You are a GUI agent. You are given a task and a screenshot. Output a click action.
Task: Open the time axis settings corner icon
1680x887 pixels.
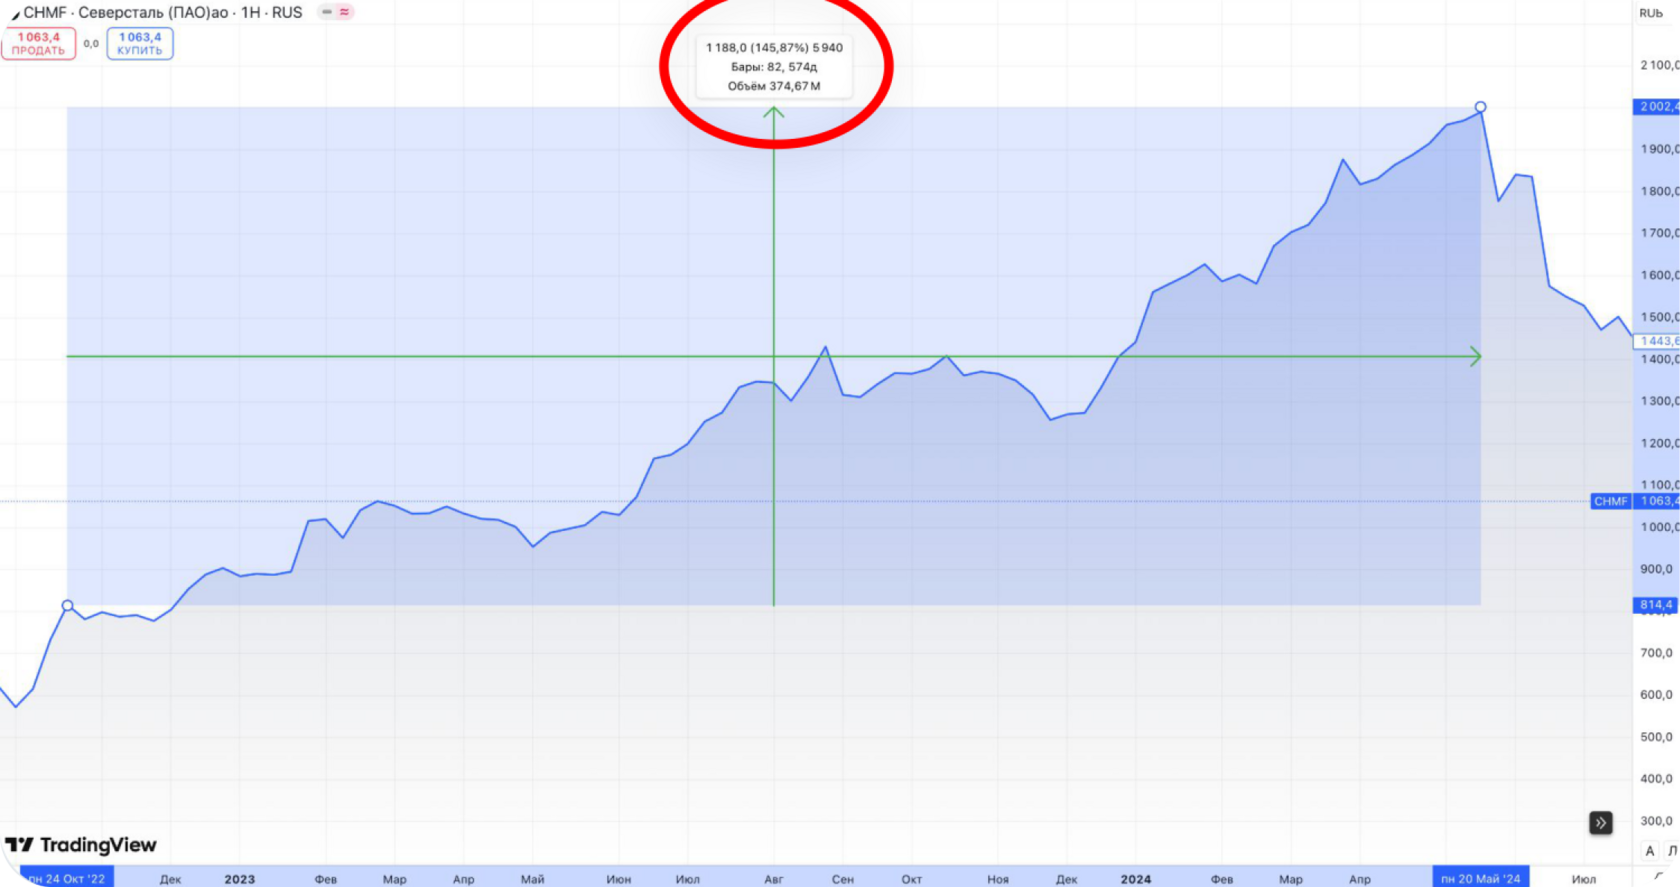pyautogui.click(x=1659, y=876)
